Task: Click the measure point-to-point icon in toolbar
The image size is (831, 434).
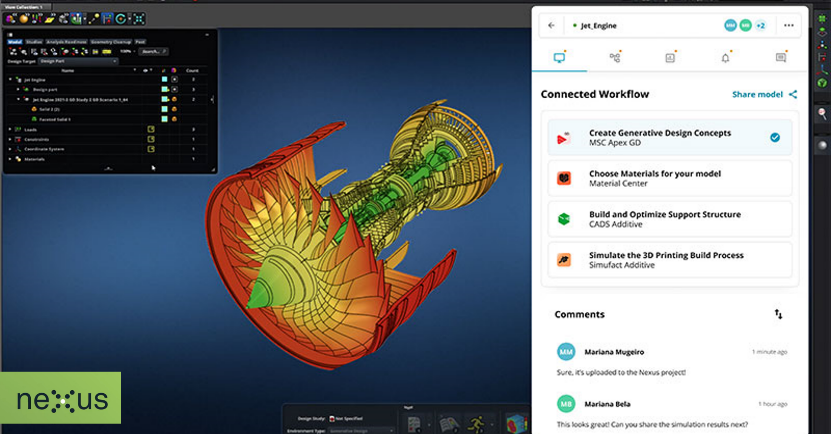Action: coord(94,19)
